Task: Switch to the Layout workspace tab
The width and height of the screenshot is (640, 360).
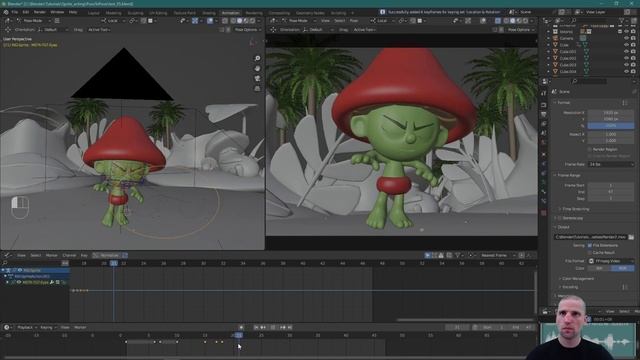Action: point(93,13)
